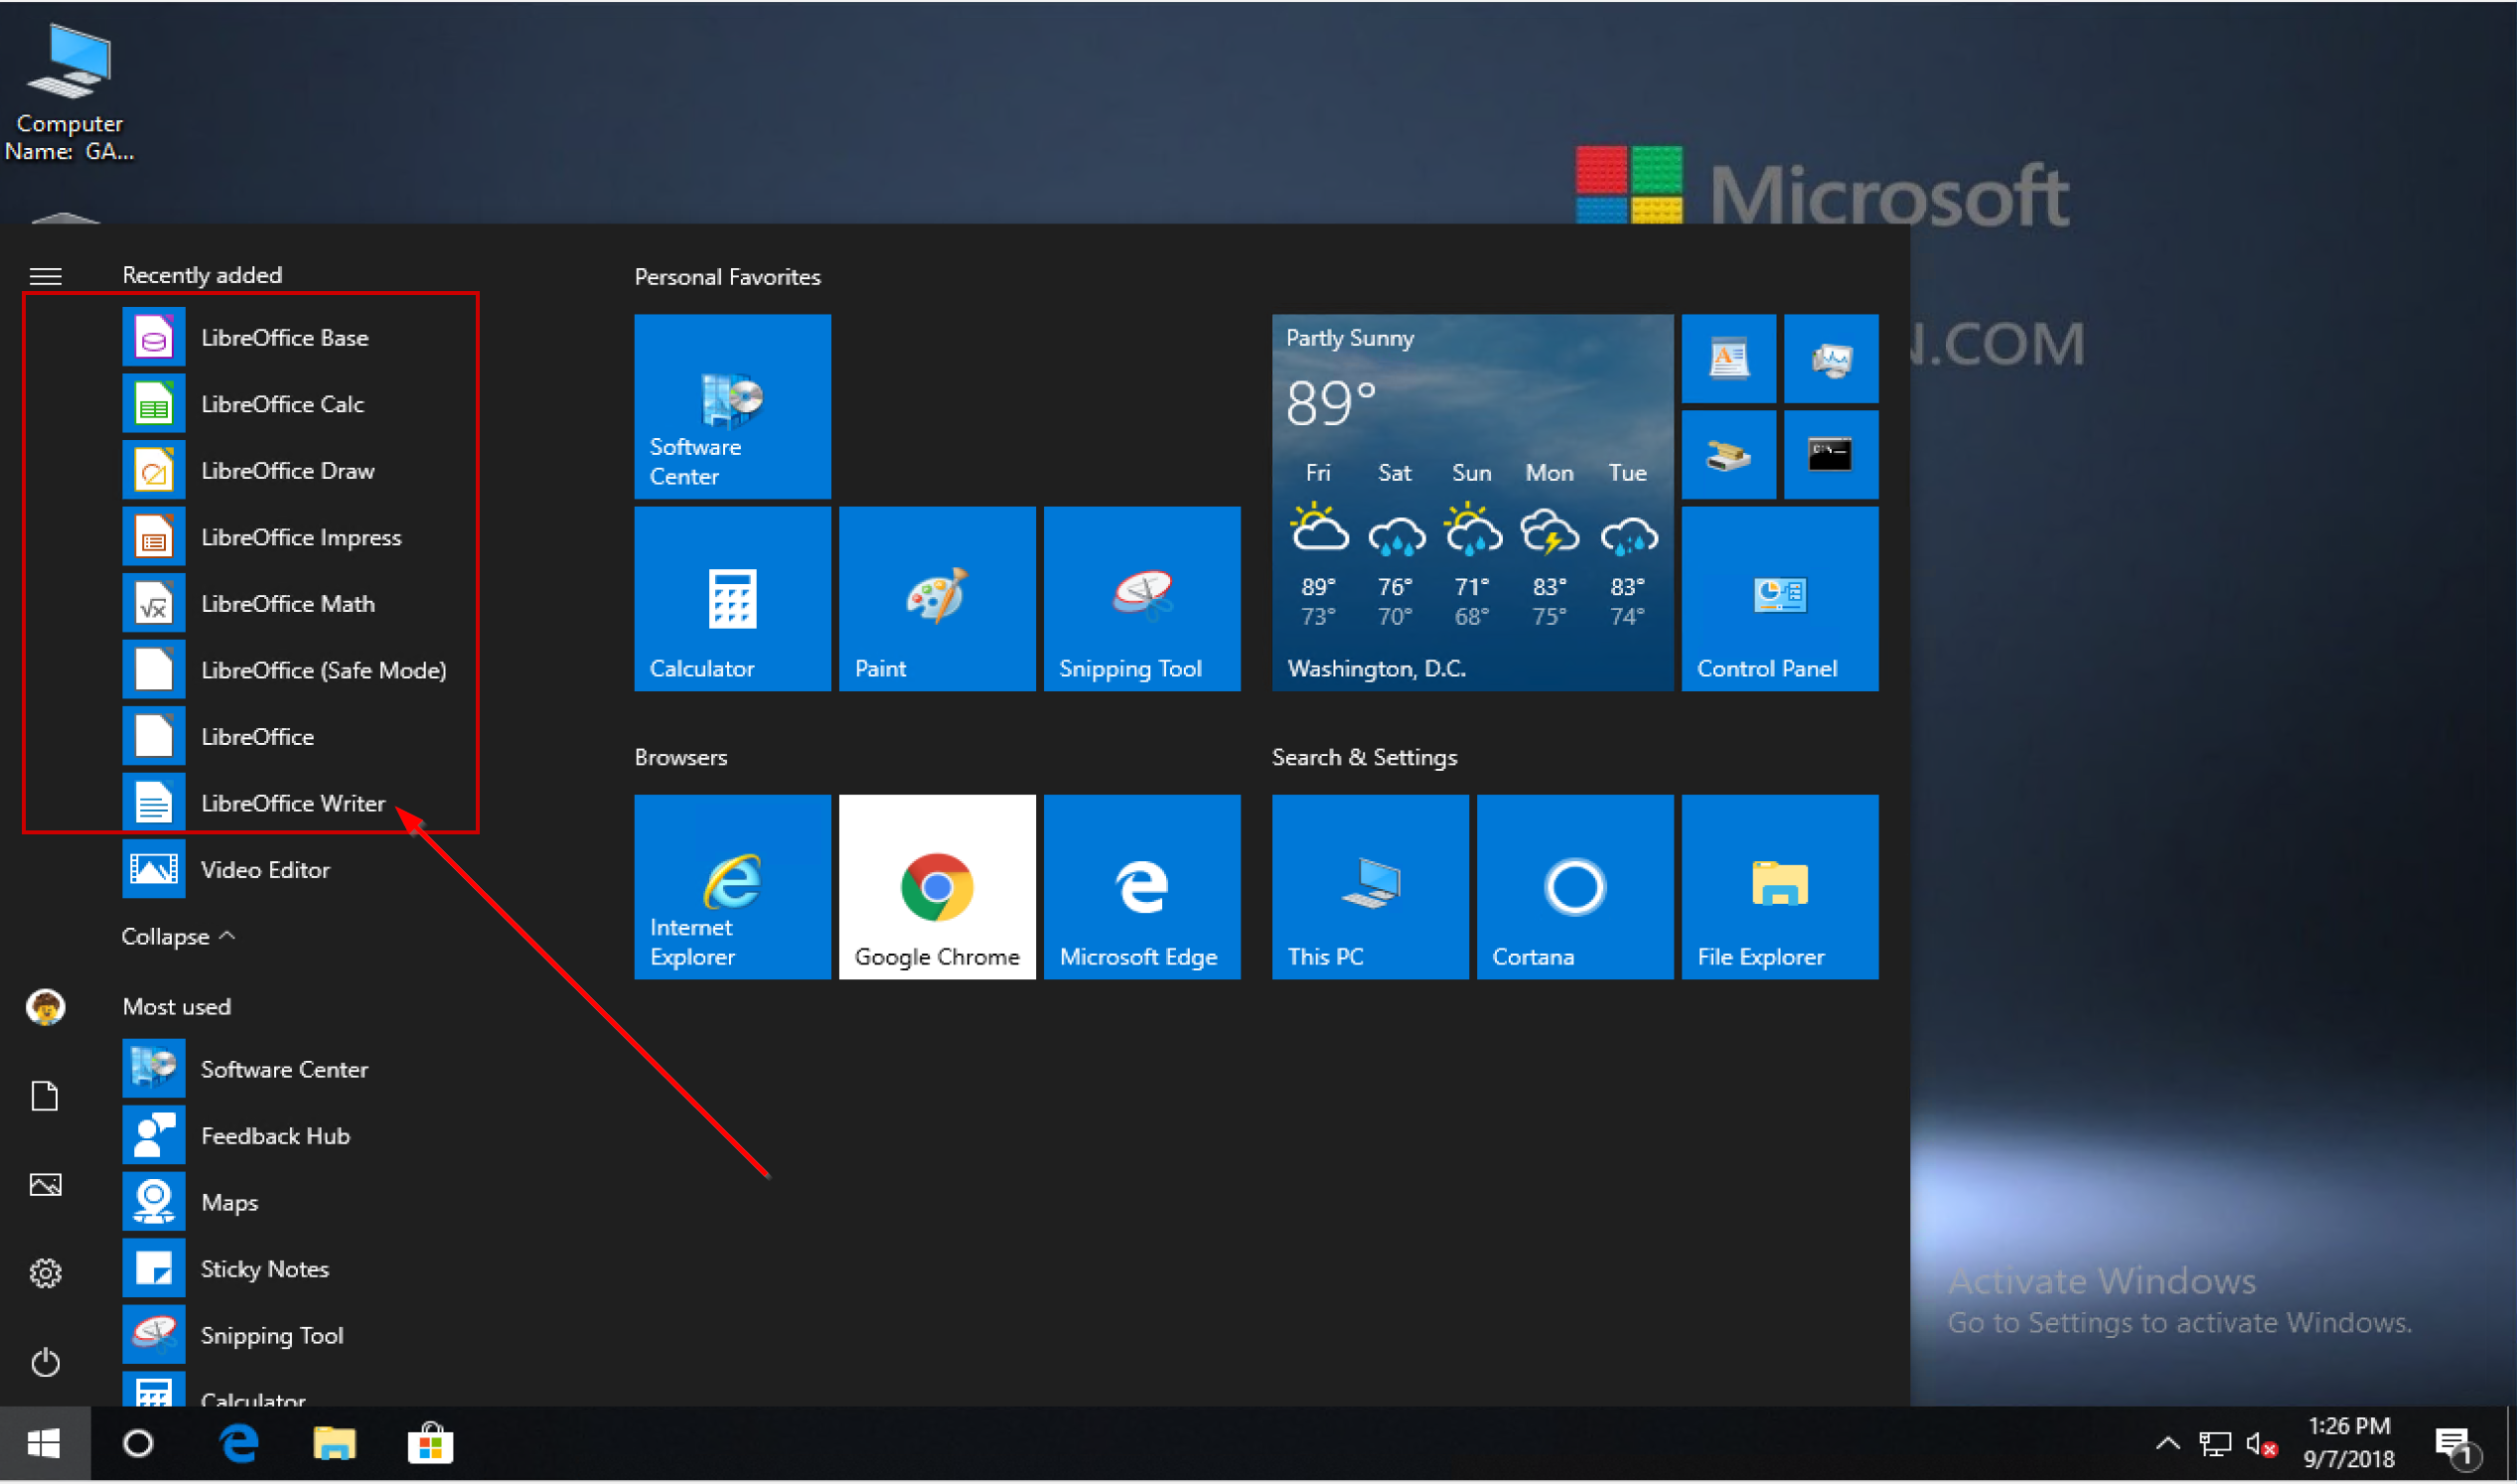Open Microsoft Store from the taskbar
2517x1484 pixels.
[429, 1444]
